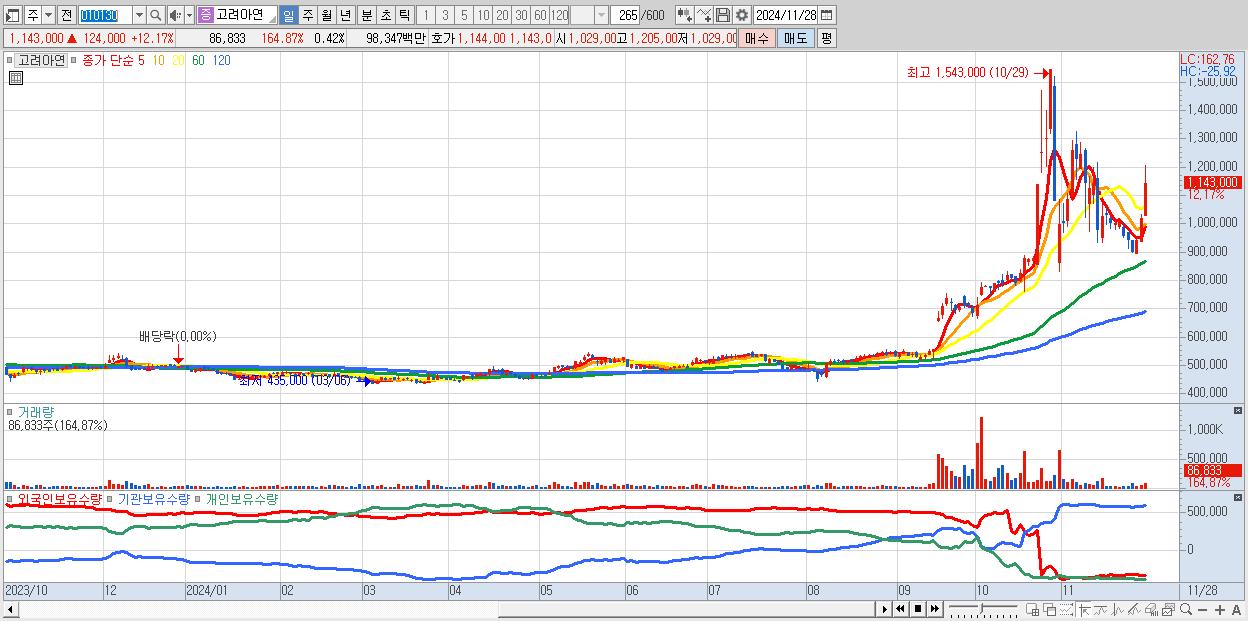The width and height of the screenshot is (1248, 621).
Task: Toggle the 20 interval button
Action: point(502,16)
